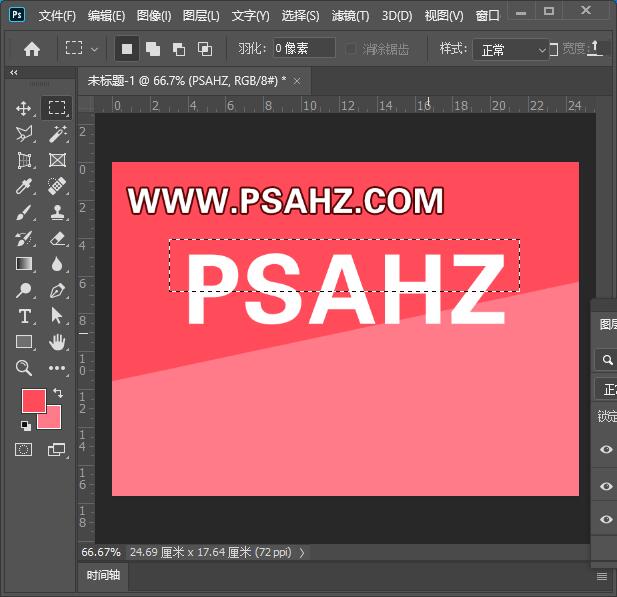Select the Brush tool
Image resolution: width=617 pixels, height=597 pixels.
(24, 213)
